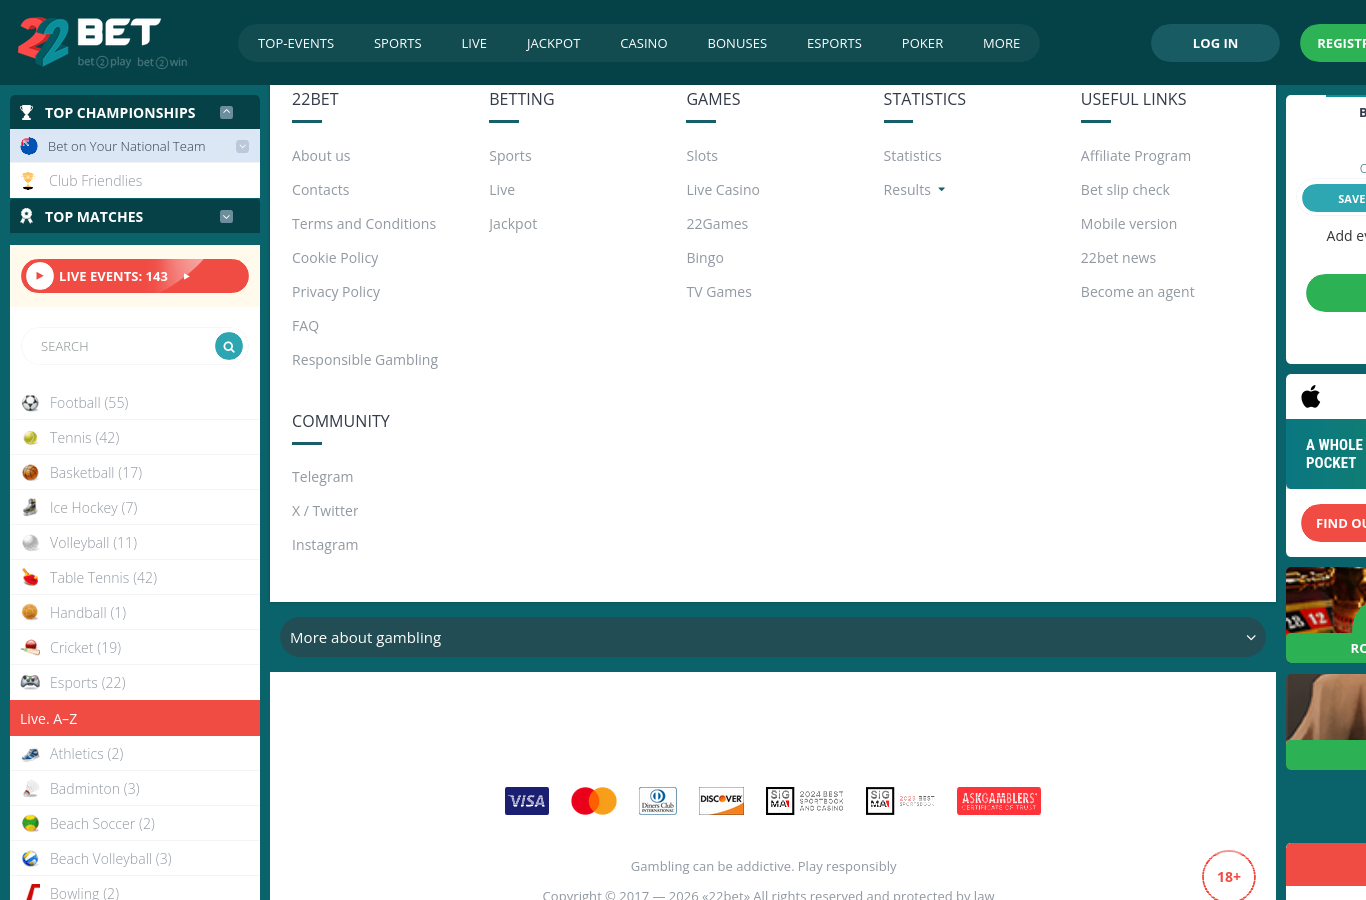Open the CASINO menu
Screen dimensions: 1366x900
click(643, 43)
